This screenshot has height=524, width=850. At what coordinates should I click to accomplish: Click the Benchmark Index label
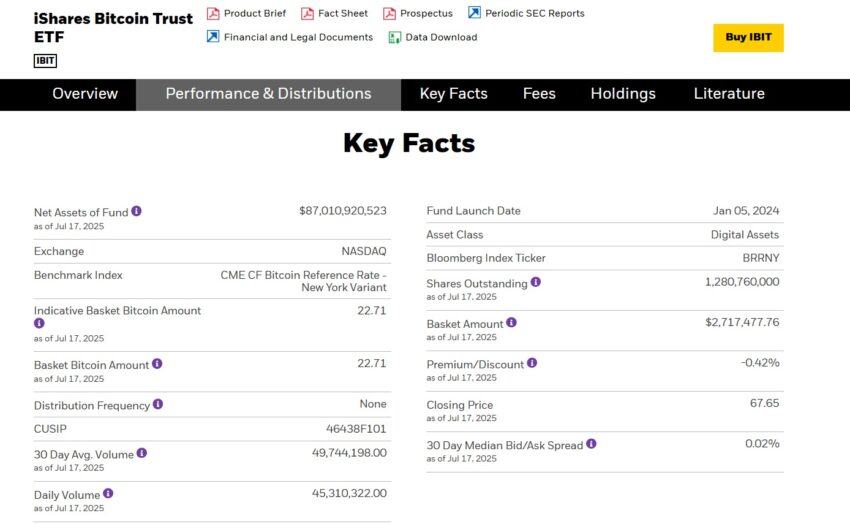pos(78,275)
